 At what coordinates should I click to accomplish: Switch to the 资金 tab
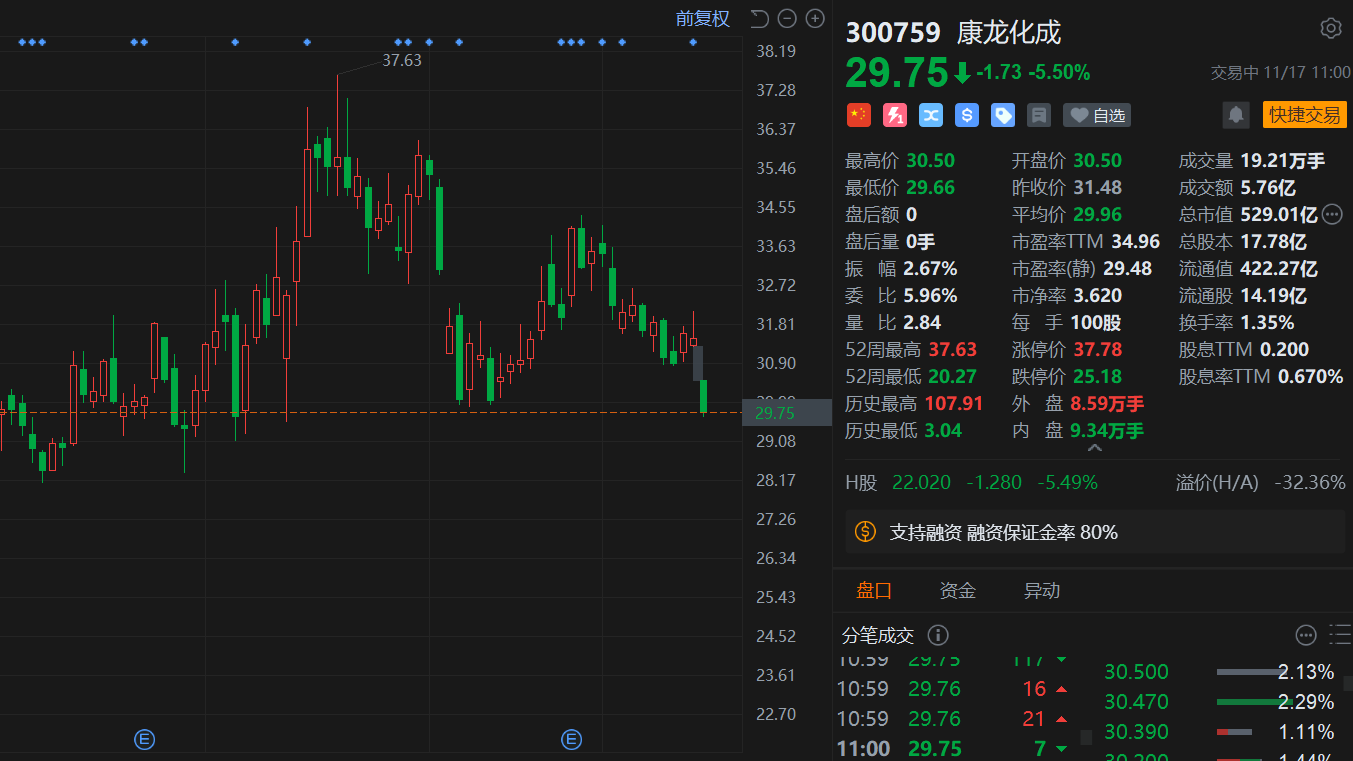(x=957, y=591)
